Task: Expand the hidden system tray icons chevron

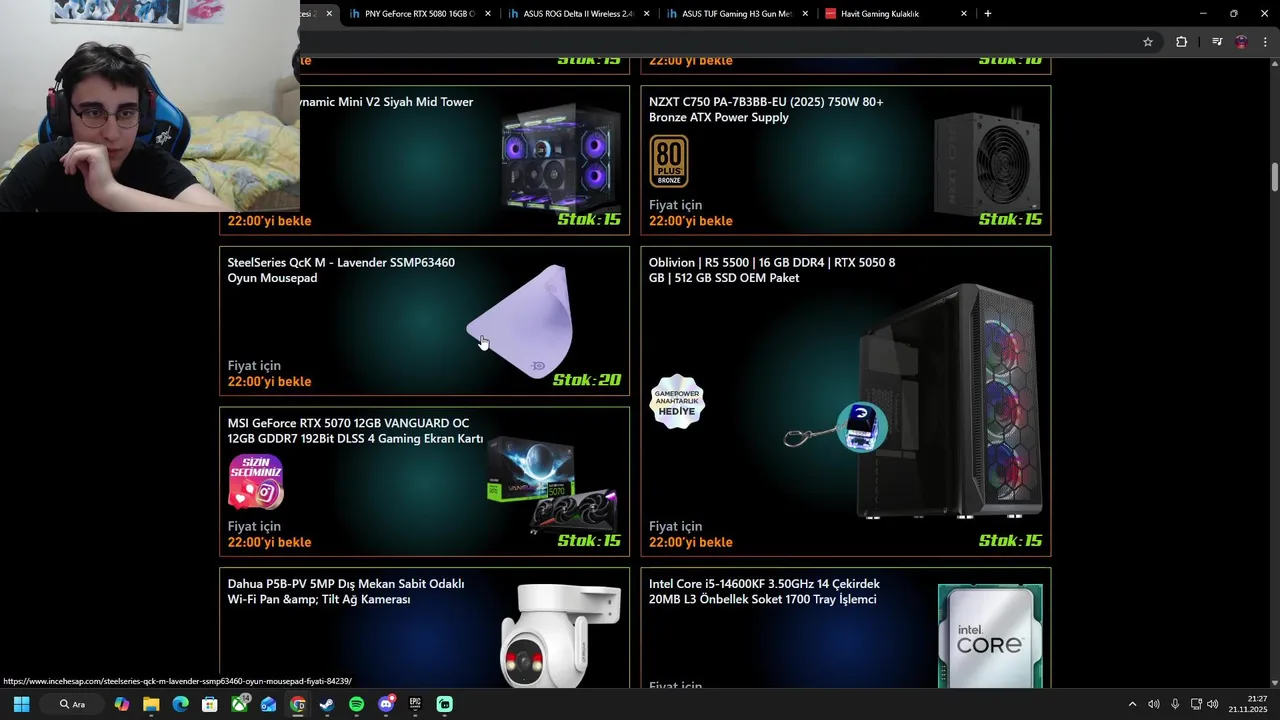Action: pyautogui.click(x=1132, y=704)
